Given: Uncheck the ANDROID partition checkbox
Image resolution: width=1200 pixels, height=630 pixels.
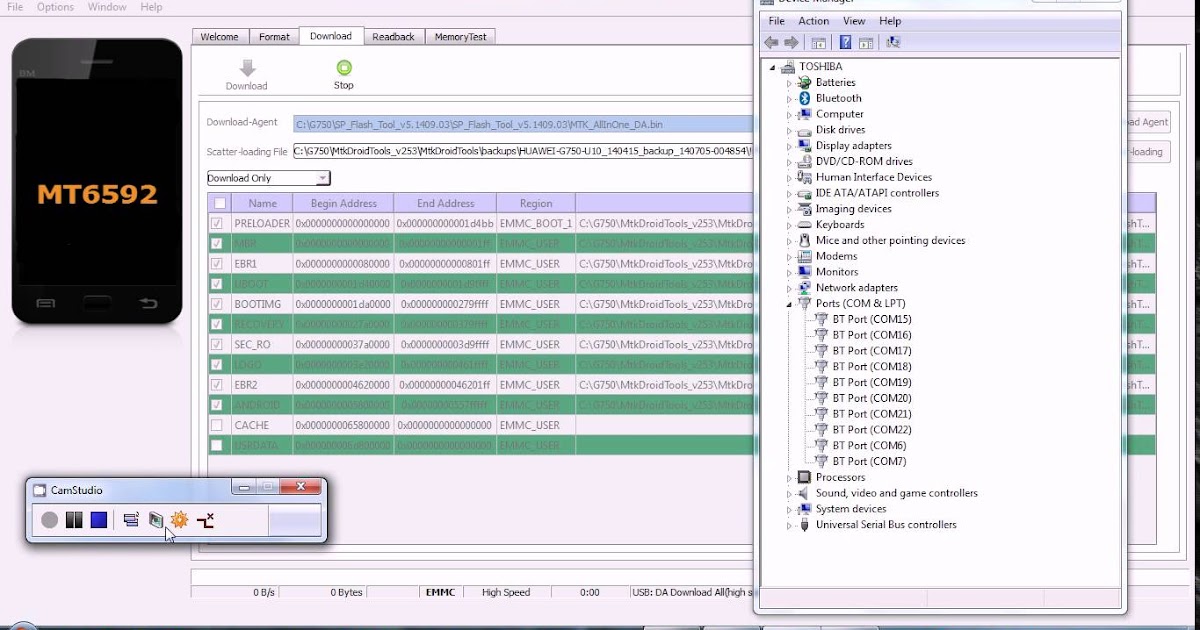Looking at the screenshot, I should click(217, 405).
